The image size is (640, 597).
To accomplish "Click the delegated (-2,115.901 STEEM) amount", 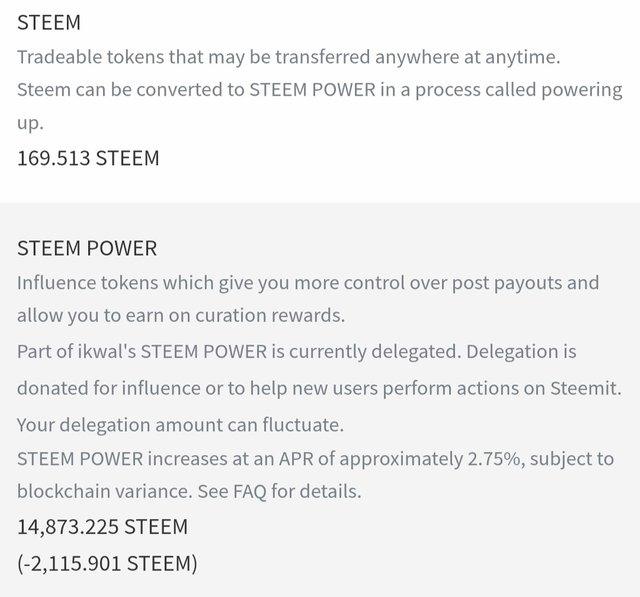I will click(x=107, y=564).
